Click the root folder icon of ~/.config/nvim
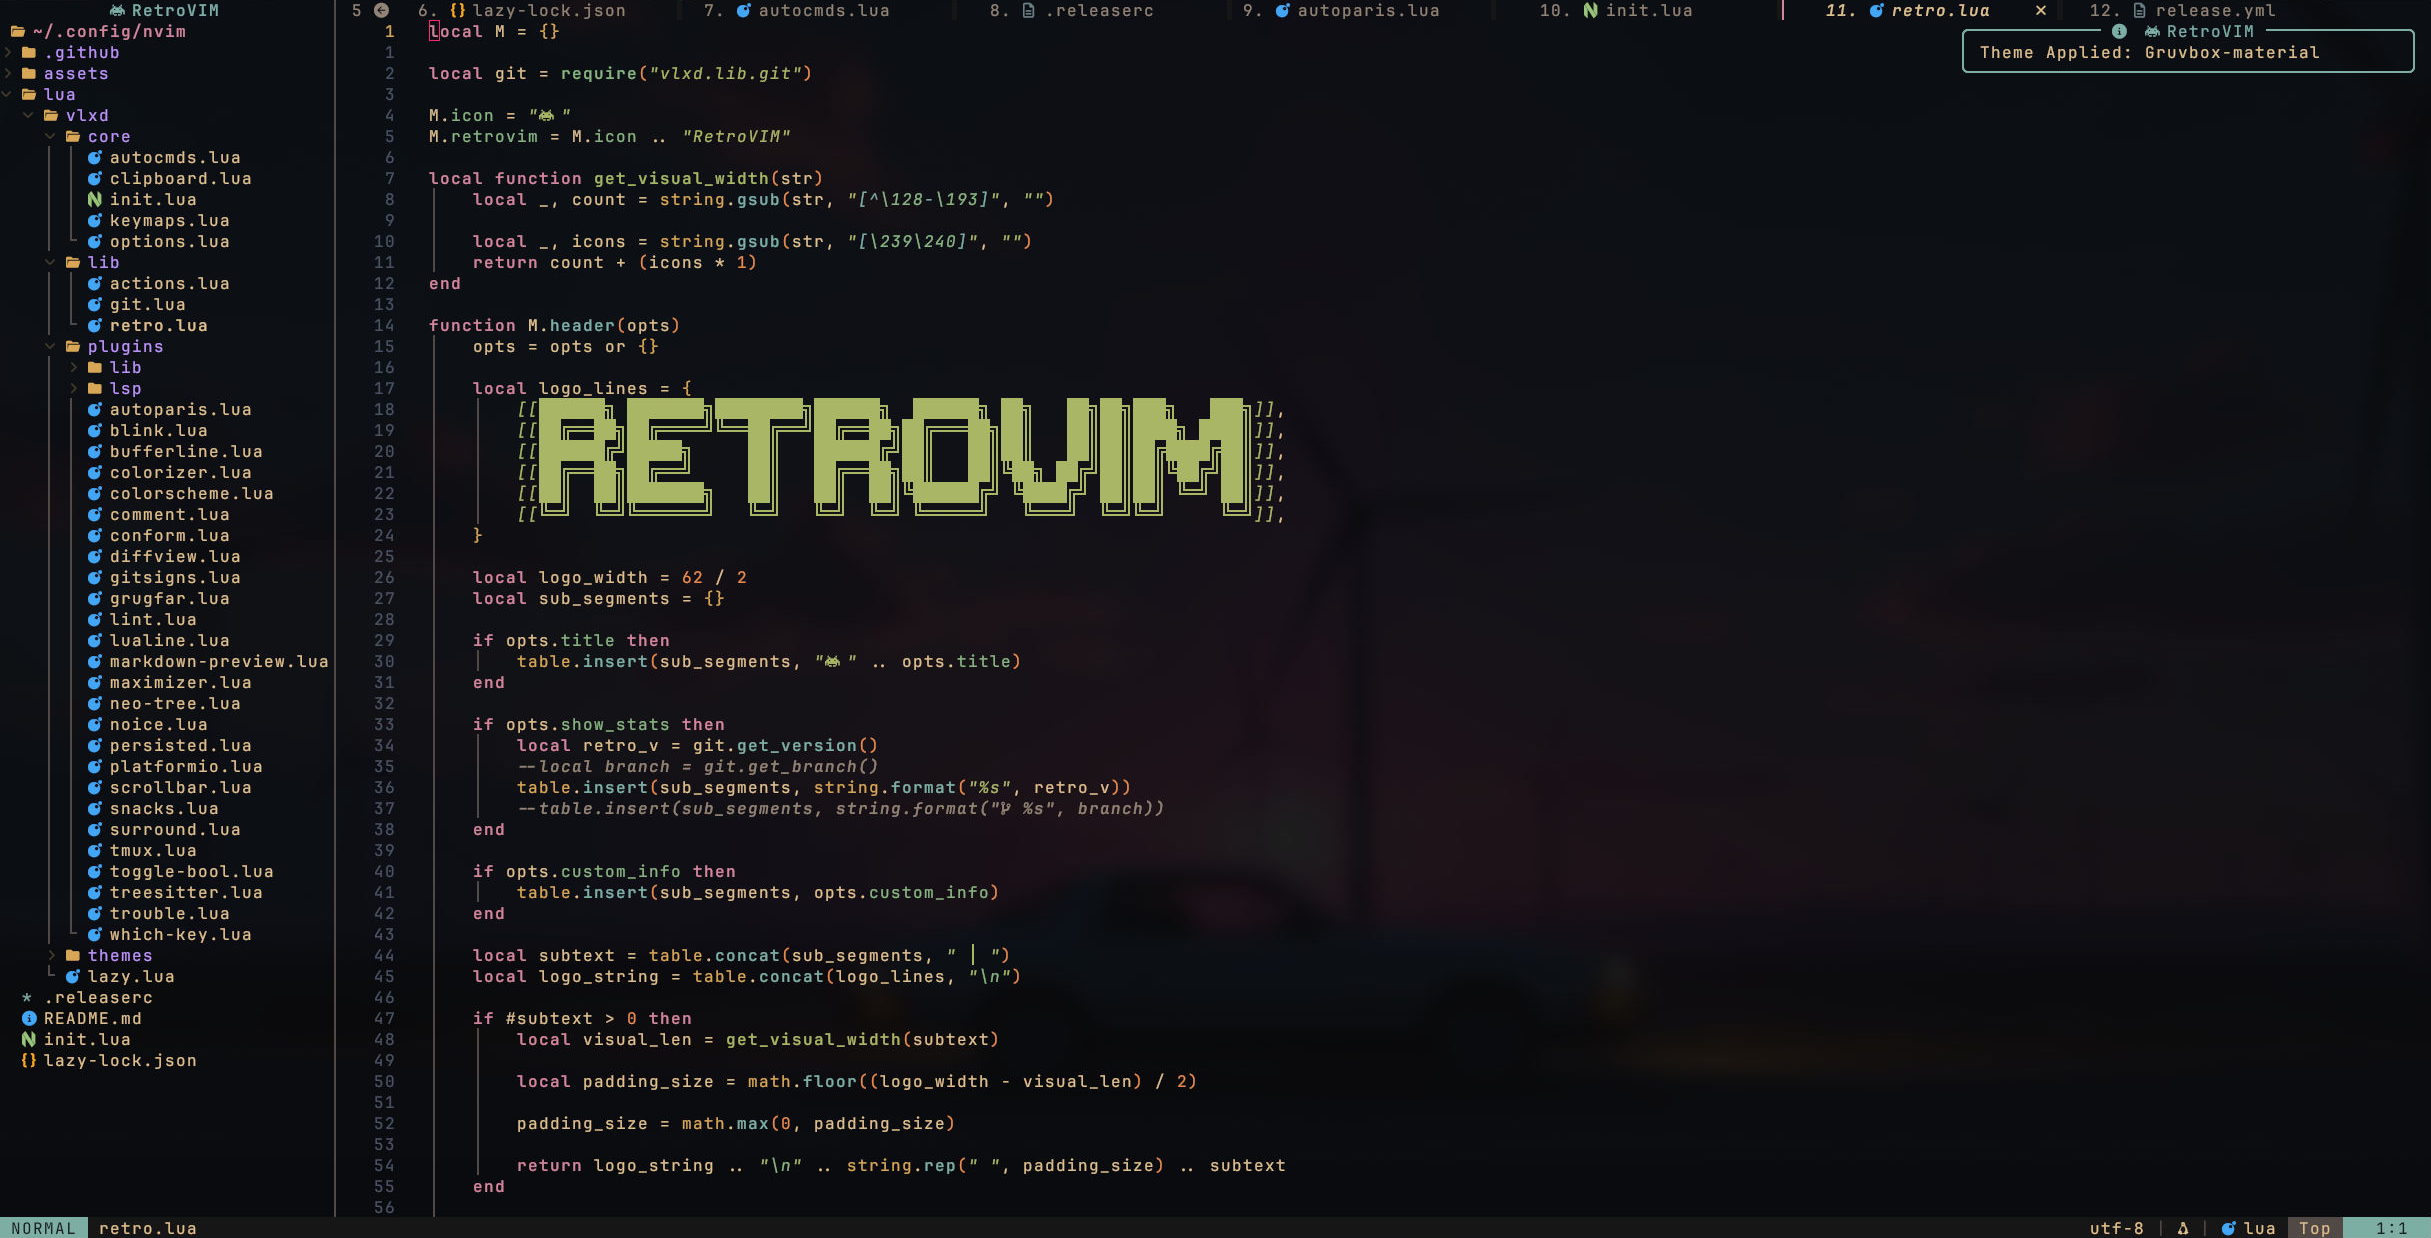Image resolution: width=2431 pixels, height=1238 pixels. [18, 31]
